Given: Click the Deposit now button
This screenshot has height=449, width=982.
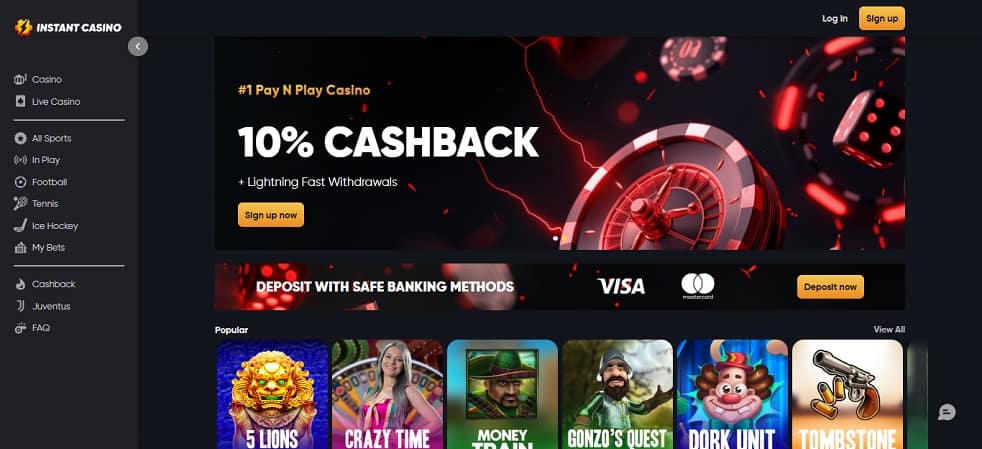Looking at the screenshot, I should [830, 287].
